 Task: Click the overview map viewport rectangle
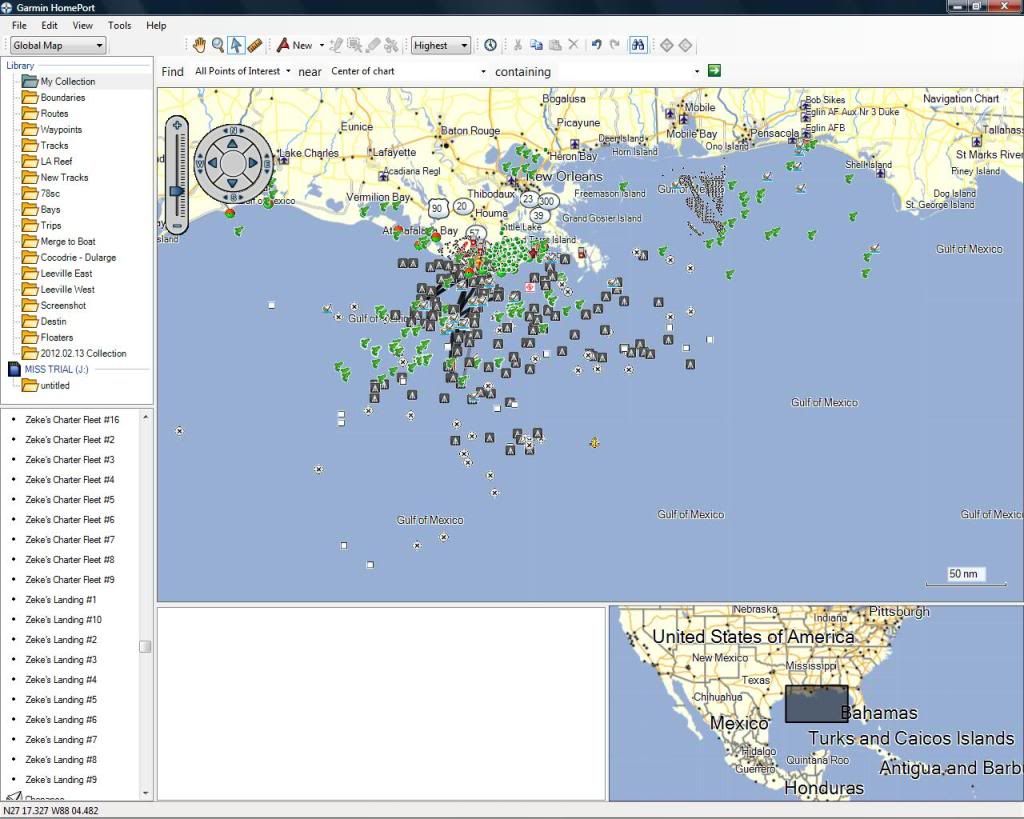click(816, 704)
